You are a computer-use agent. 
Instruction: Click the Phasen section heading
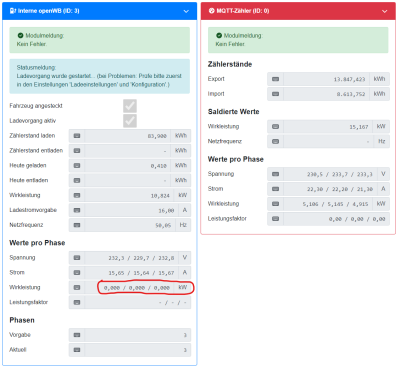(x=22, y=320)
